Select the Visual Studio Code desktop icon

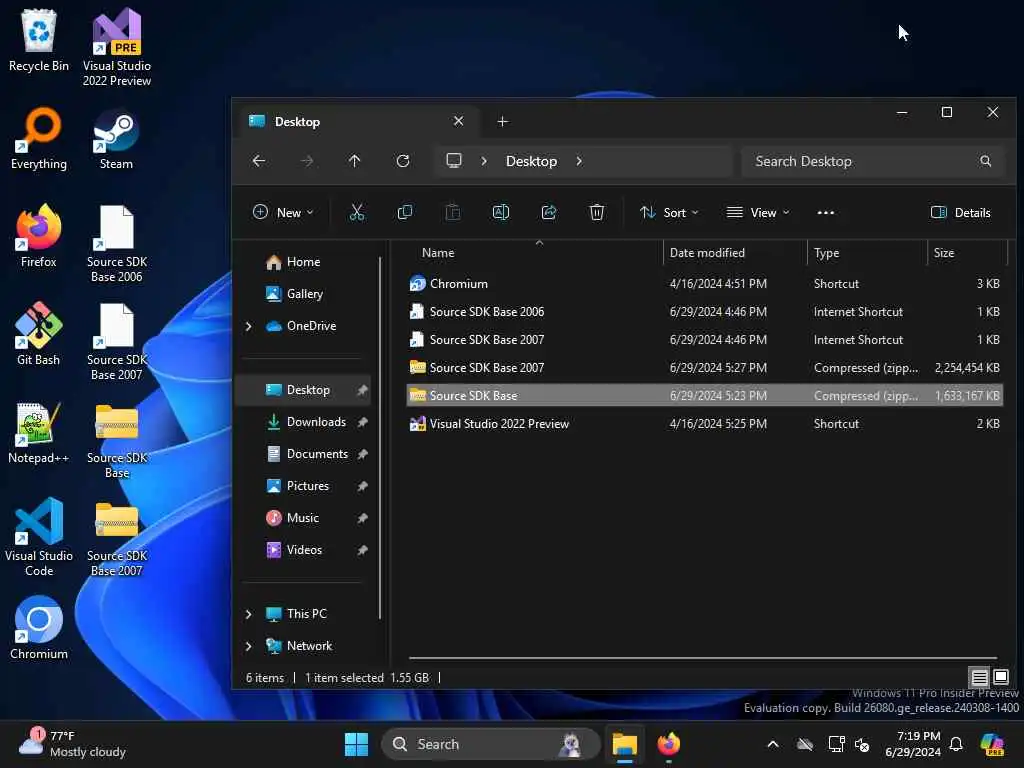(x=39, y=537)
